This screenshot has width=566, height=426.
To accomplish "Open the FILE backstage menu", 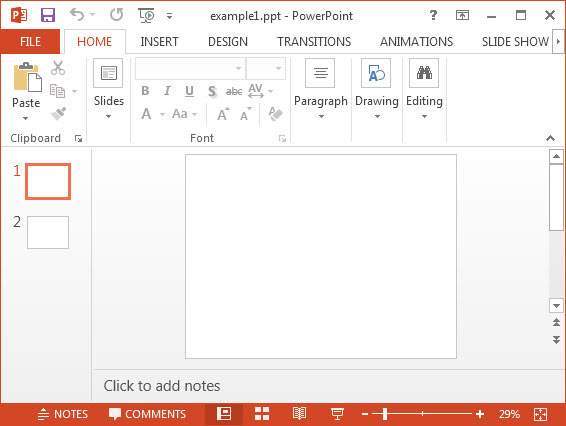I will (x=30, y=42).
